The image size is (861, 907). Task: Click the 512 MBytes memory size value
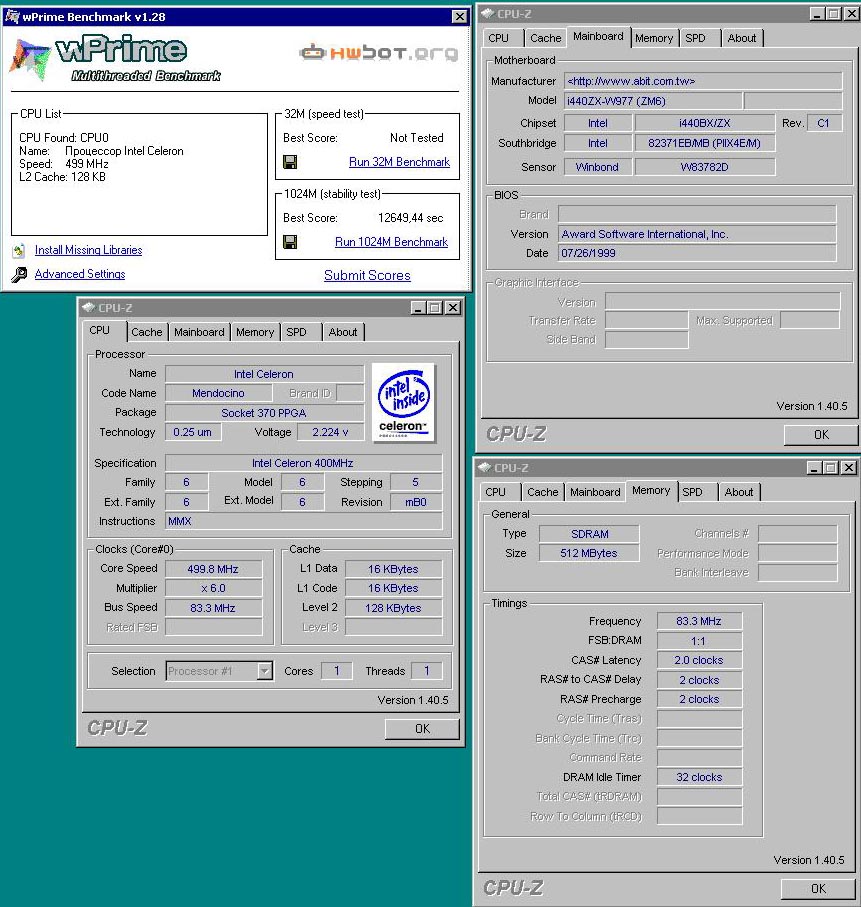[x=589, y=554]
